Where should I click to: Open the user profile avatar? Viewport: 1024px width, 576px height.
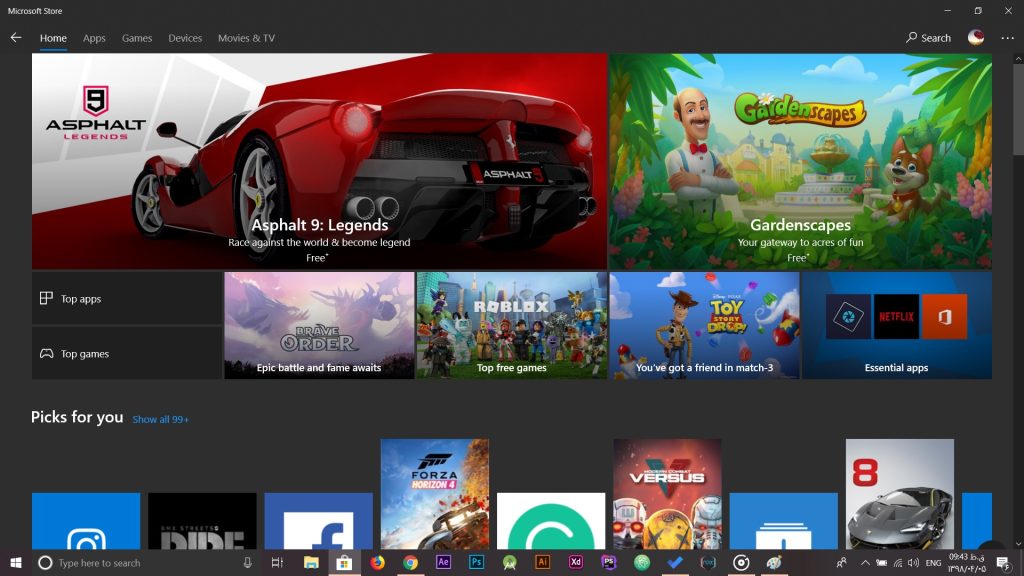click(x=976, y=38)
